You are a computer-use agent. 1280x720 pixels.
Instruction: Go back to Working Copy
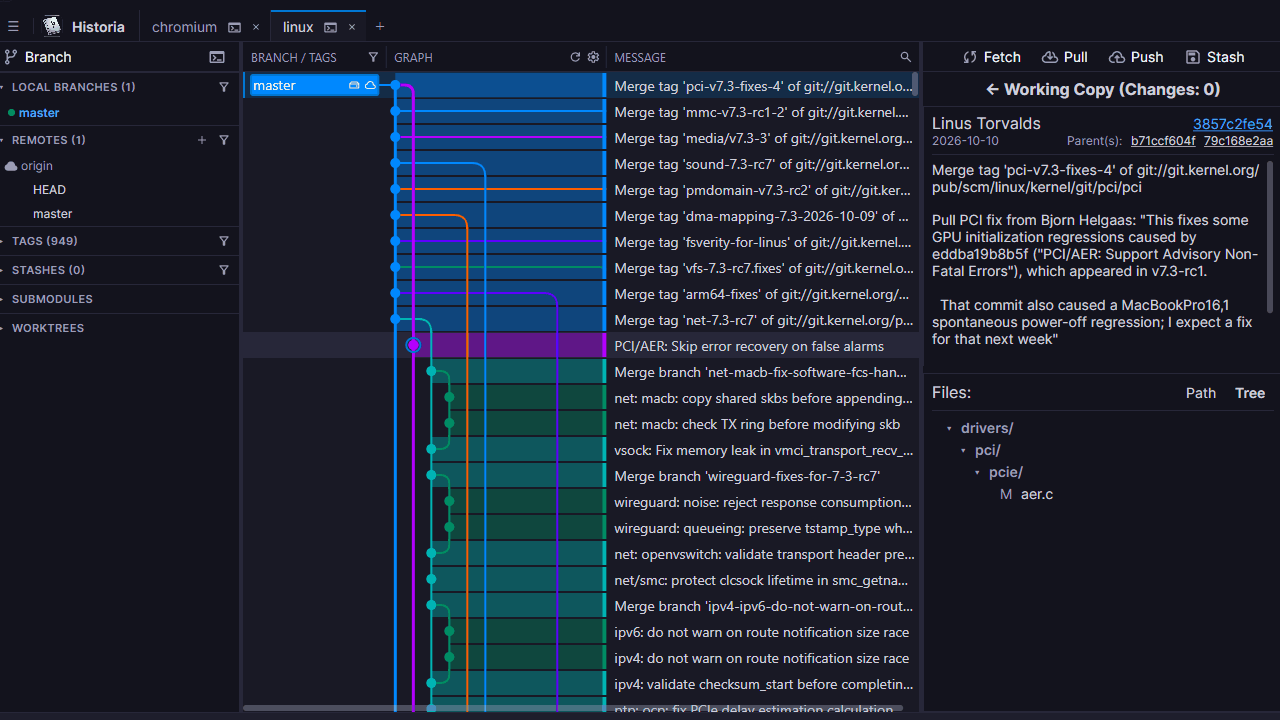(x=1102, y=89)
